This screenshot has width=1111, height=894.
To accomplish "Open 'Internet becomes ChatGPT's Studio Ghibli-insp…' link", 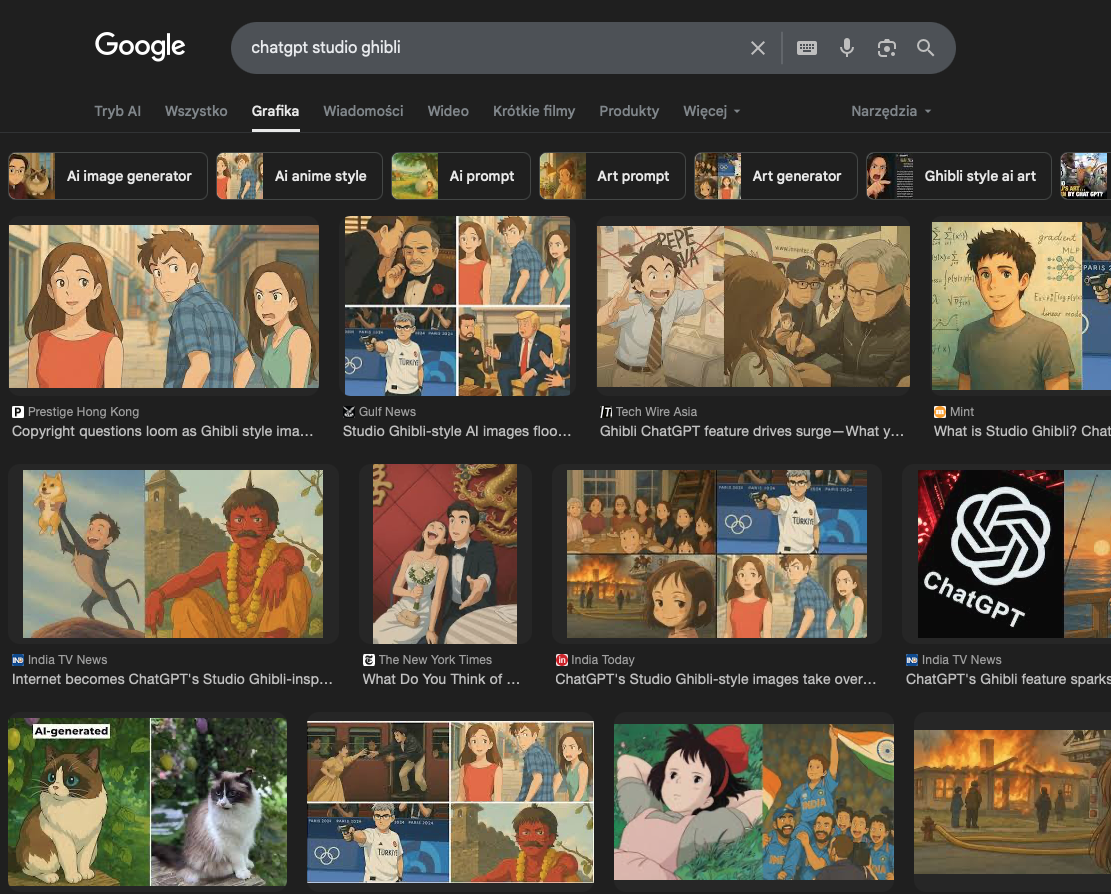I will 172,679.
